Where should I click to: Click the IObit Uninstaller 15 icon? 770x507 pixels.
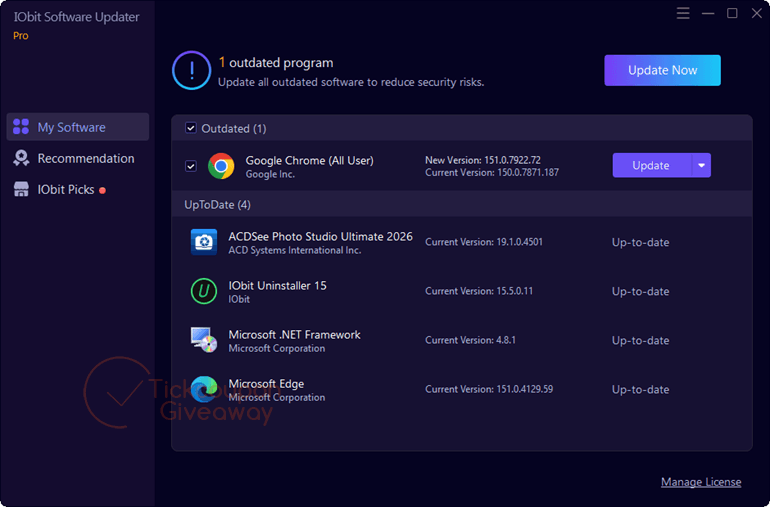[204, 291]
